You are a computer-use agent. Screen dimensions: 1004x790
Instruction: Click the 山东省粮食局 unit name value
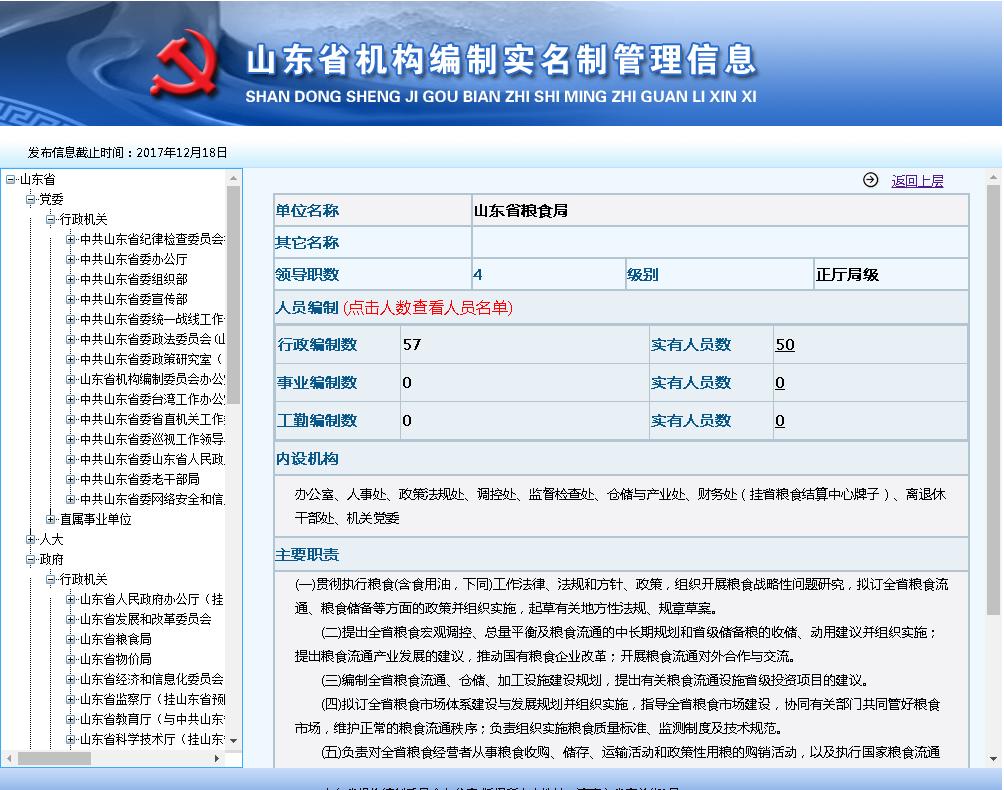pos(521,211)
